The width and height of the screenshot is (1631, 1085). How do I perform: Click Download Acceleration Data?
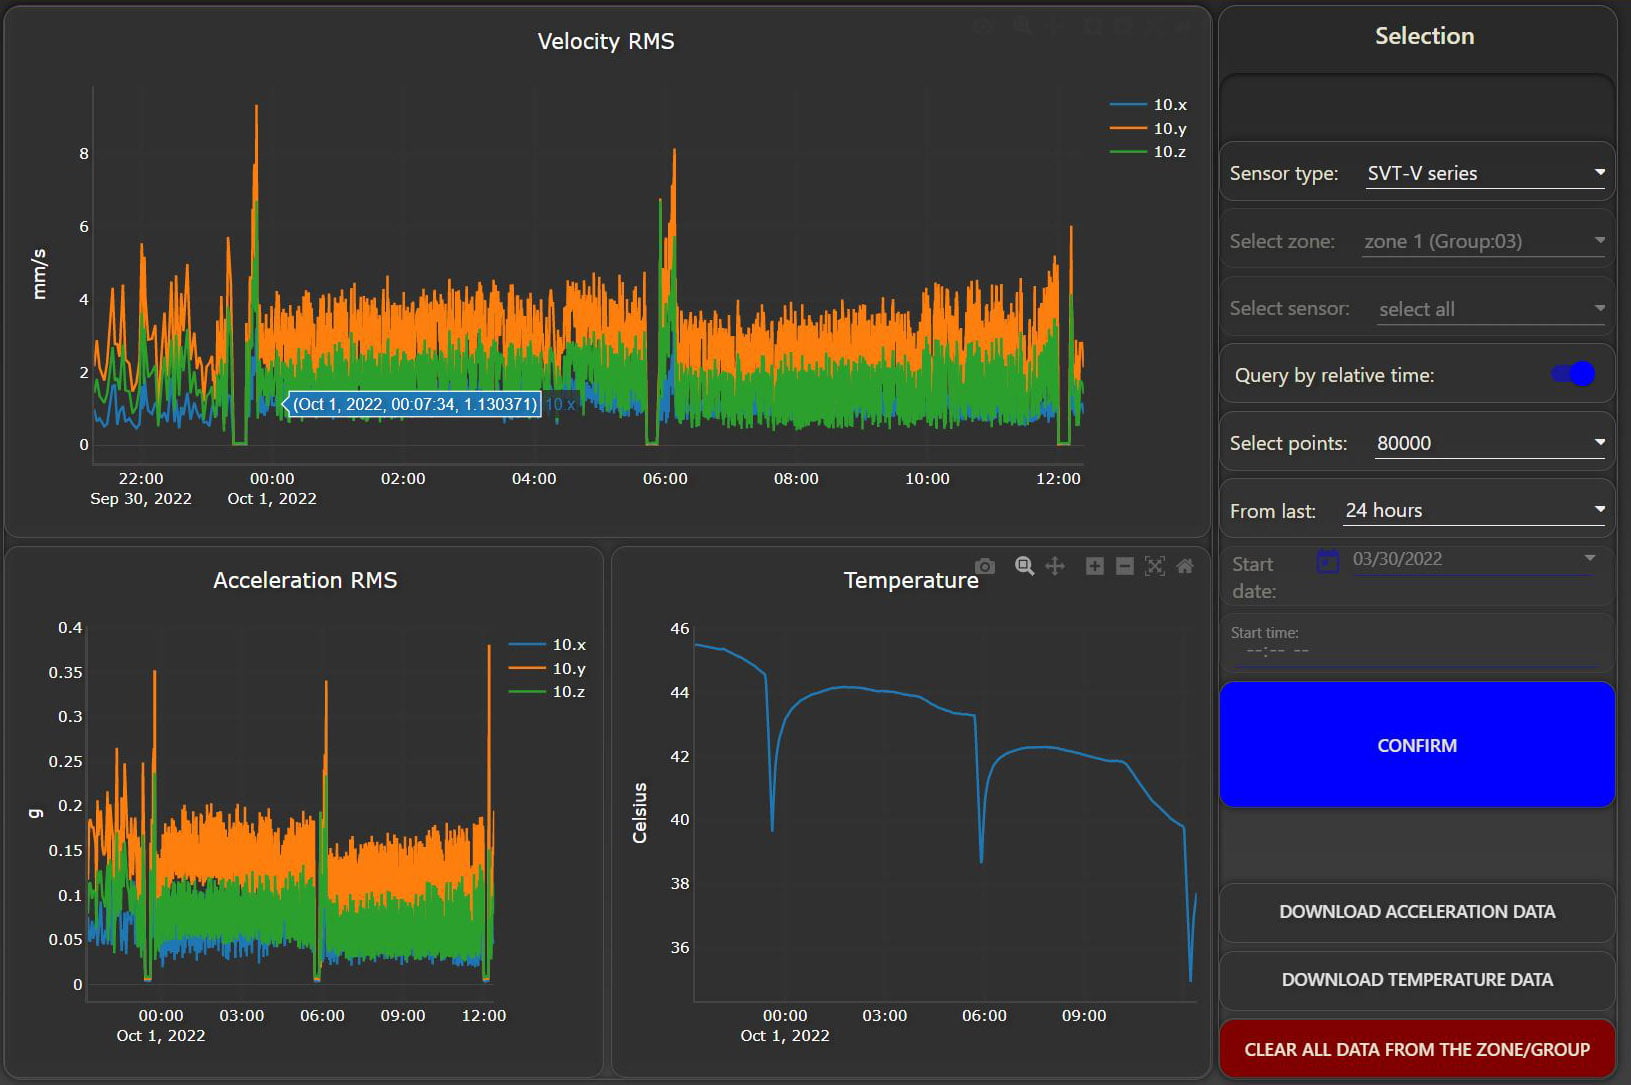click(1417, 912)
